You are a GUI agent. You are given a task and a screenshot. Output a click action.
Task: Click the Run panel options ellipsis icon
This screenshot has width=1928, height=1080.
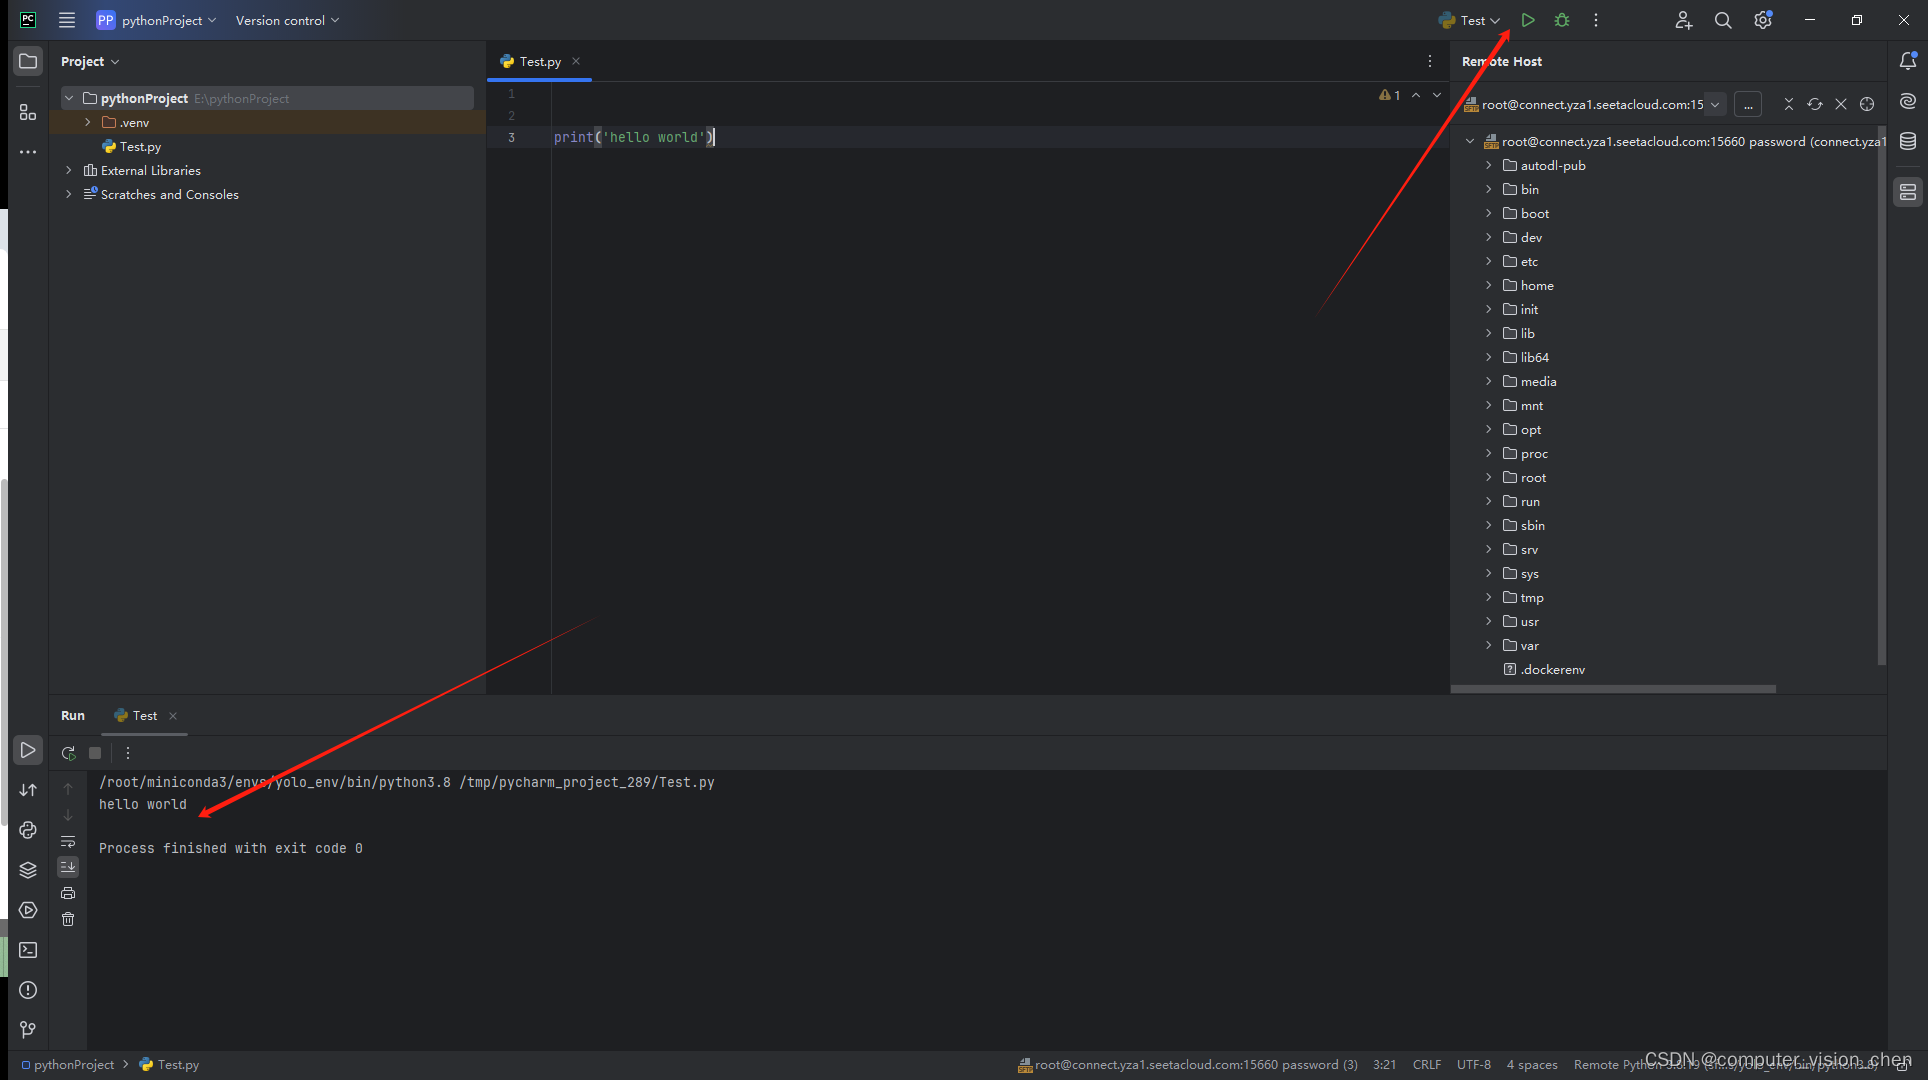127,752
